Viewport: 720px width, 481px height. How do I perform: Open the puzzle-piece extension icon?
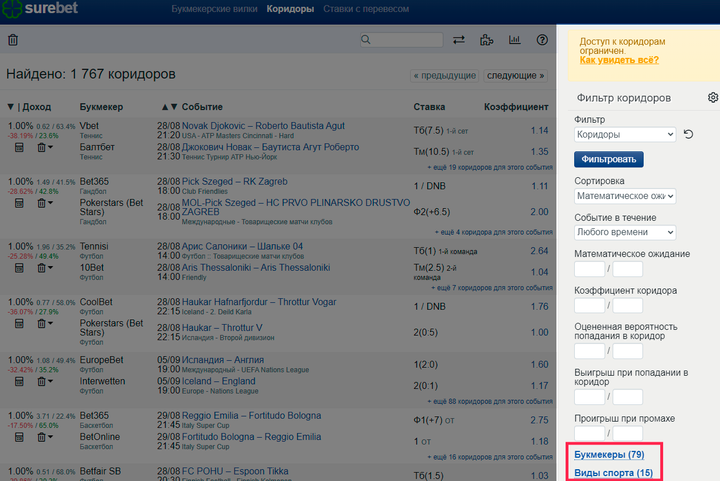point(487,40)
